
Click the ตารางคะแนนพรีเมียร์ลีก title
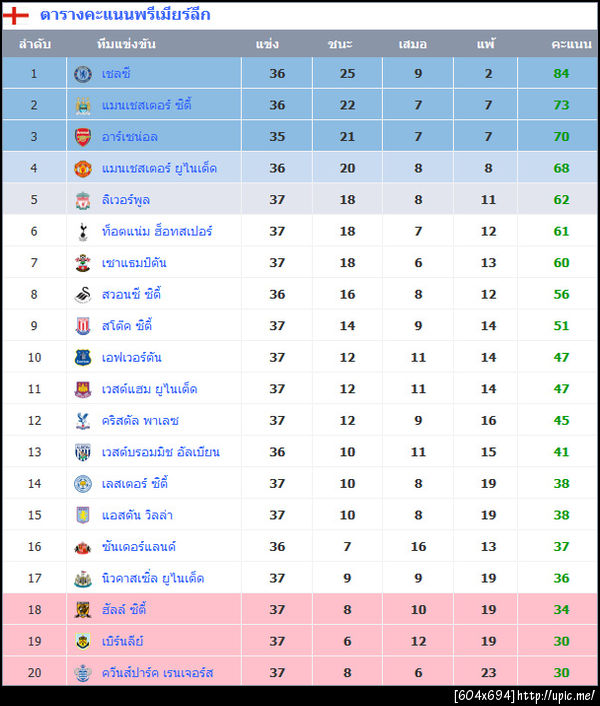click(125, 15)
